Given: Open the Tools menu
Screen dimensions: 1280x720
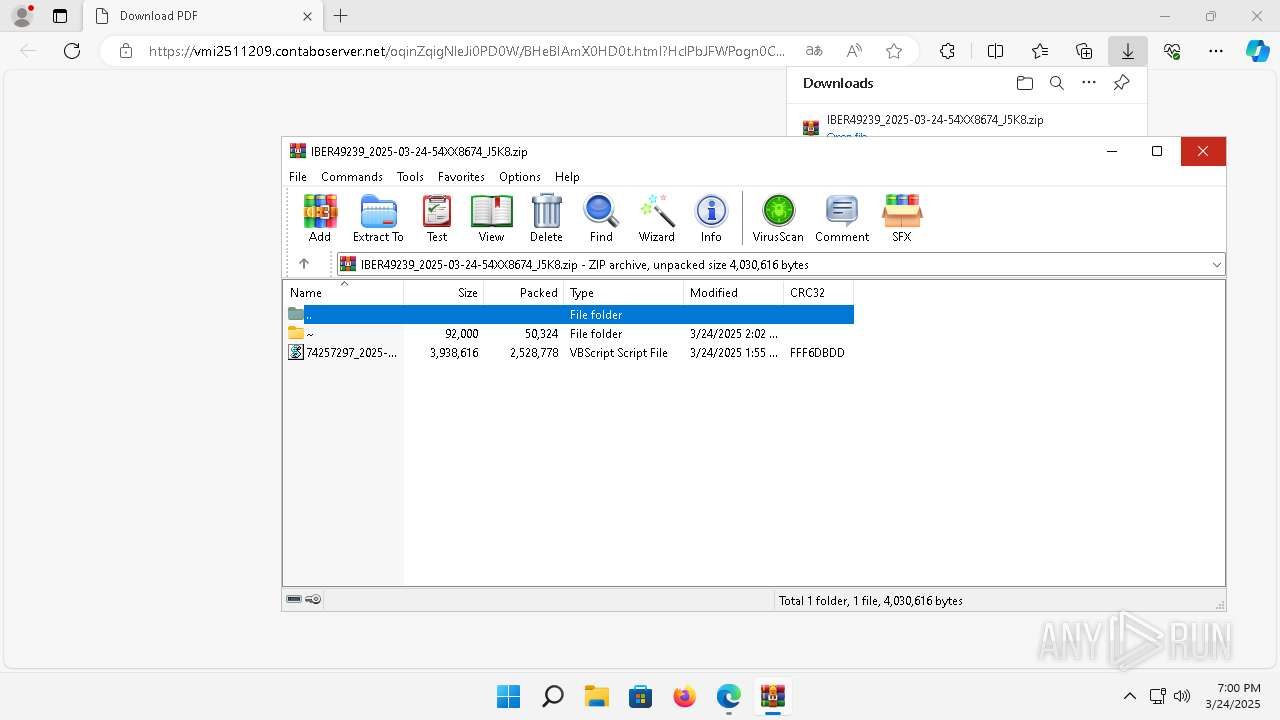Looking at the screenshot, I should click(x=410, y=176).
